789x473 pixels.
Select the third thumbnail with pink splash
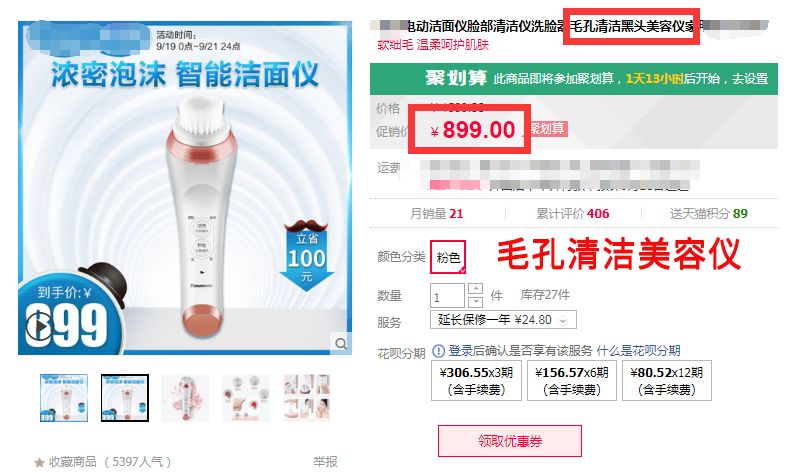click(x=185, y=398)
